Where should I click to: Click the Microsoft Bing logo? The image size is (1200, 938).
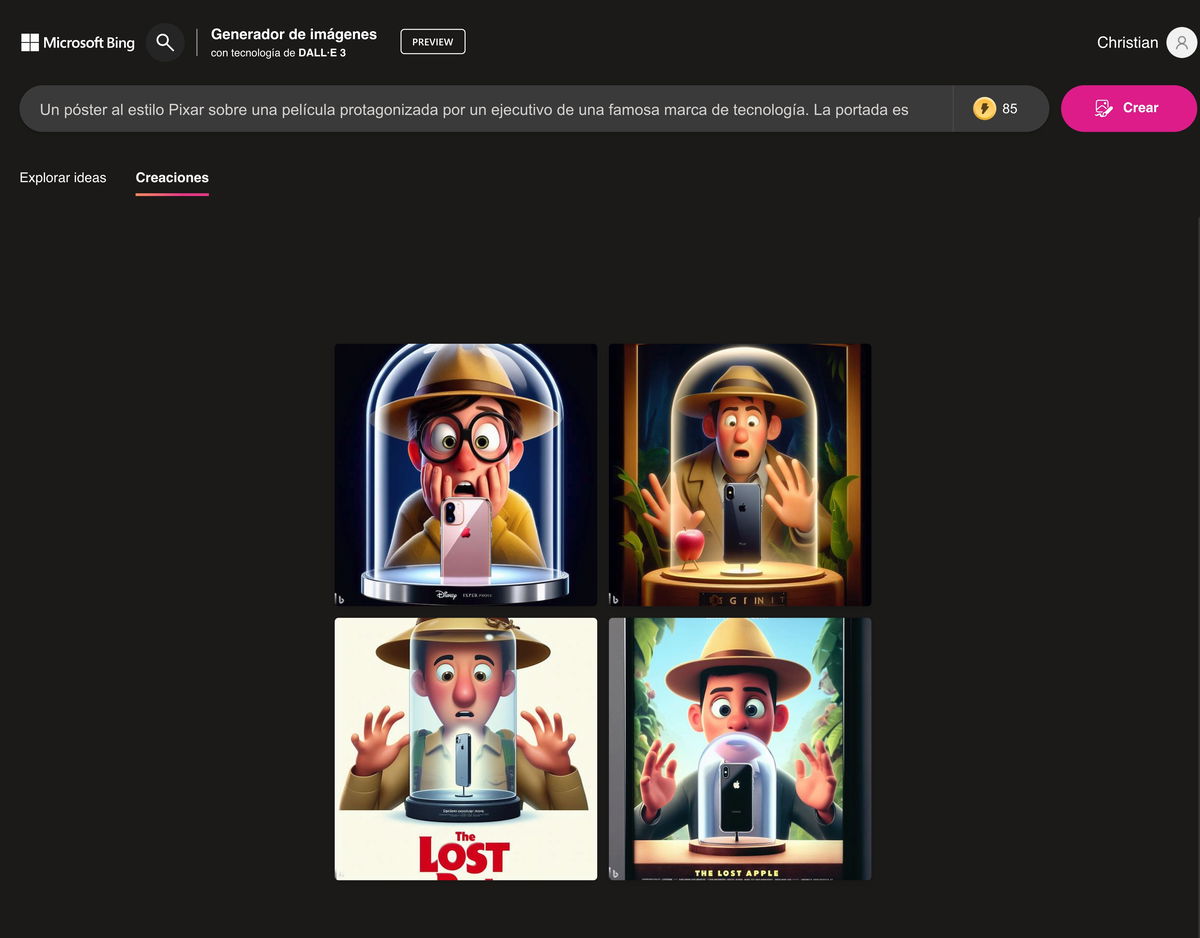(x=76, y=42)
